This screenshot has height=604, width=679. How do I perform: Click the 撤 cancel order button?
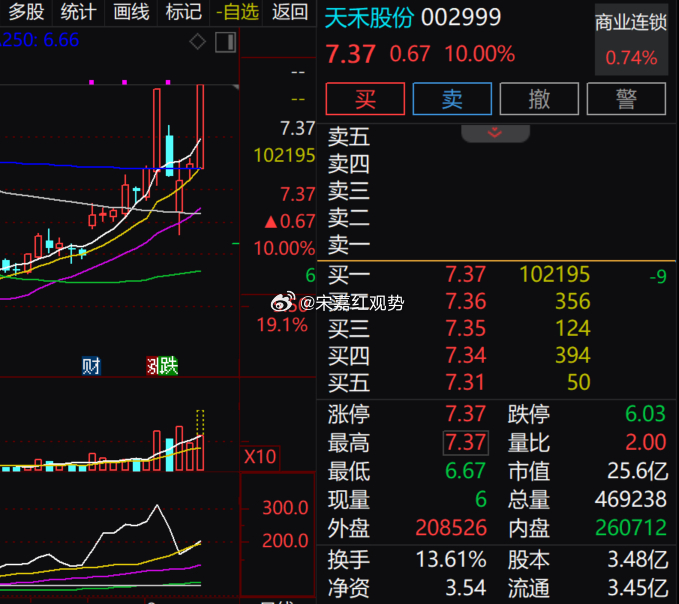[x=539, y=99]
